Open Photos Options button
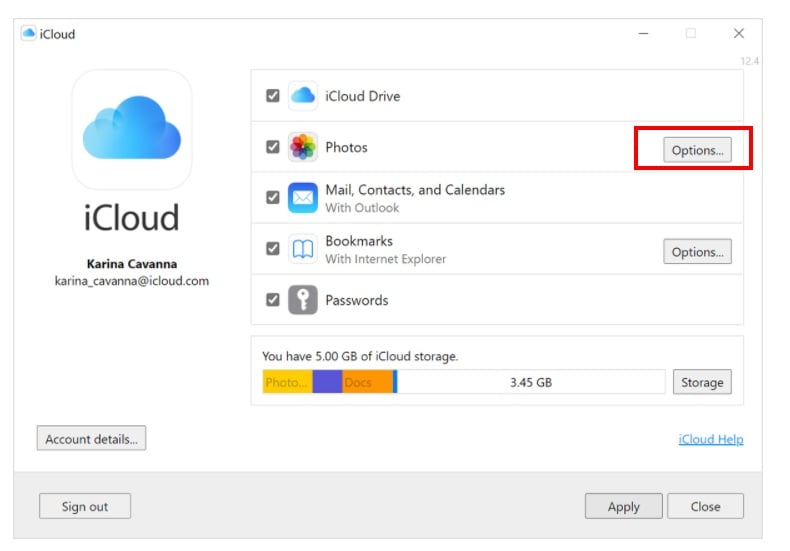The width and height of the screenshot is (790, 551). click(697, 150)
